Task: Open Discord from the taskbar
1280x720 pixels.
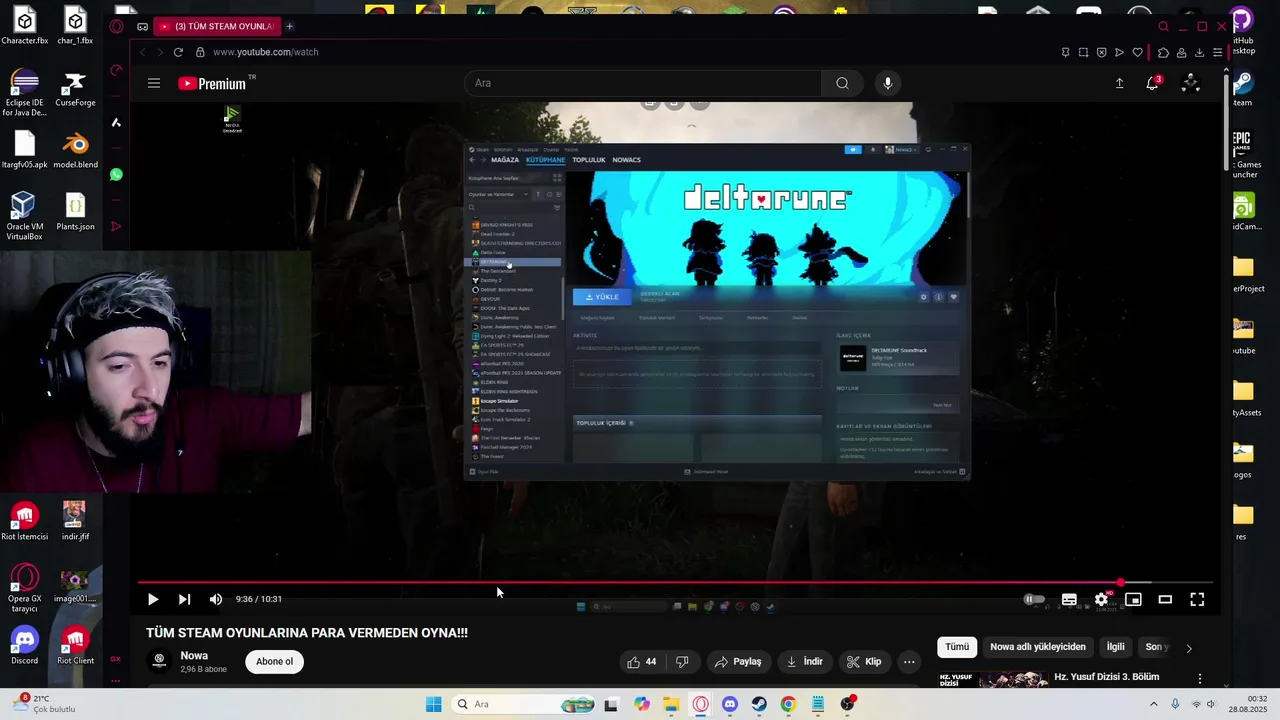Action: pos(729,704)
